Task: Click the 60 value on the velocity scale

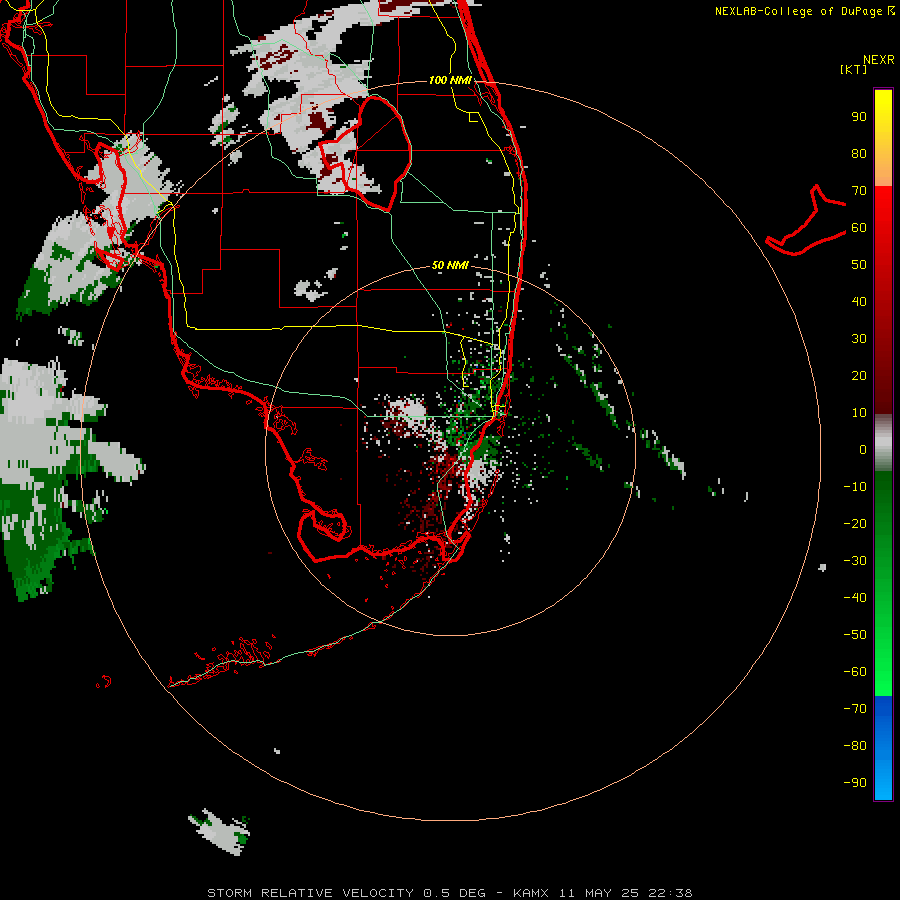Action: [x=859, y=227]
